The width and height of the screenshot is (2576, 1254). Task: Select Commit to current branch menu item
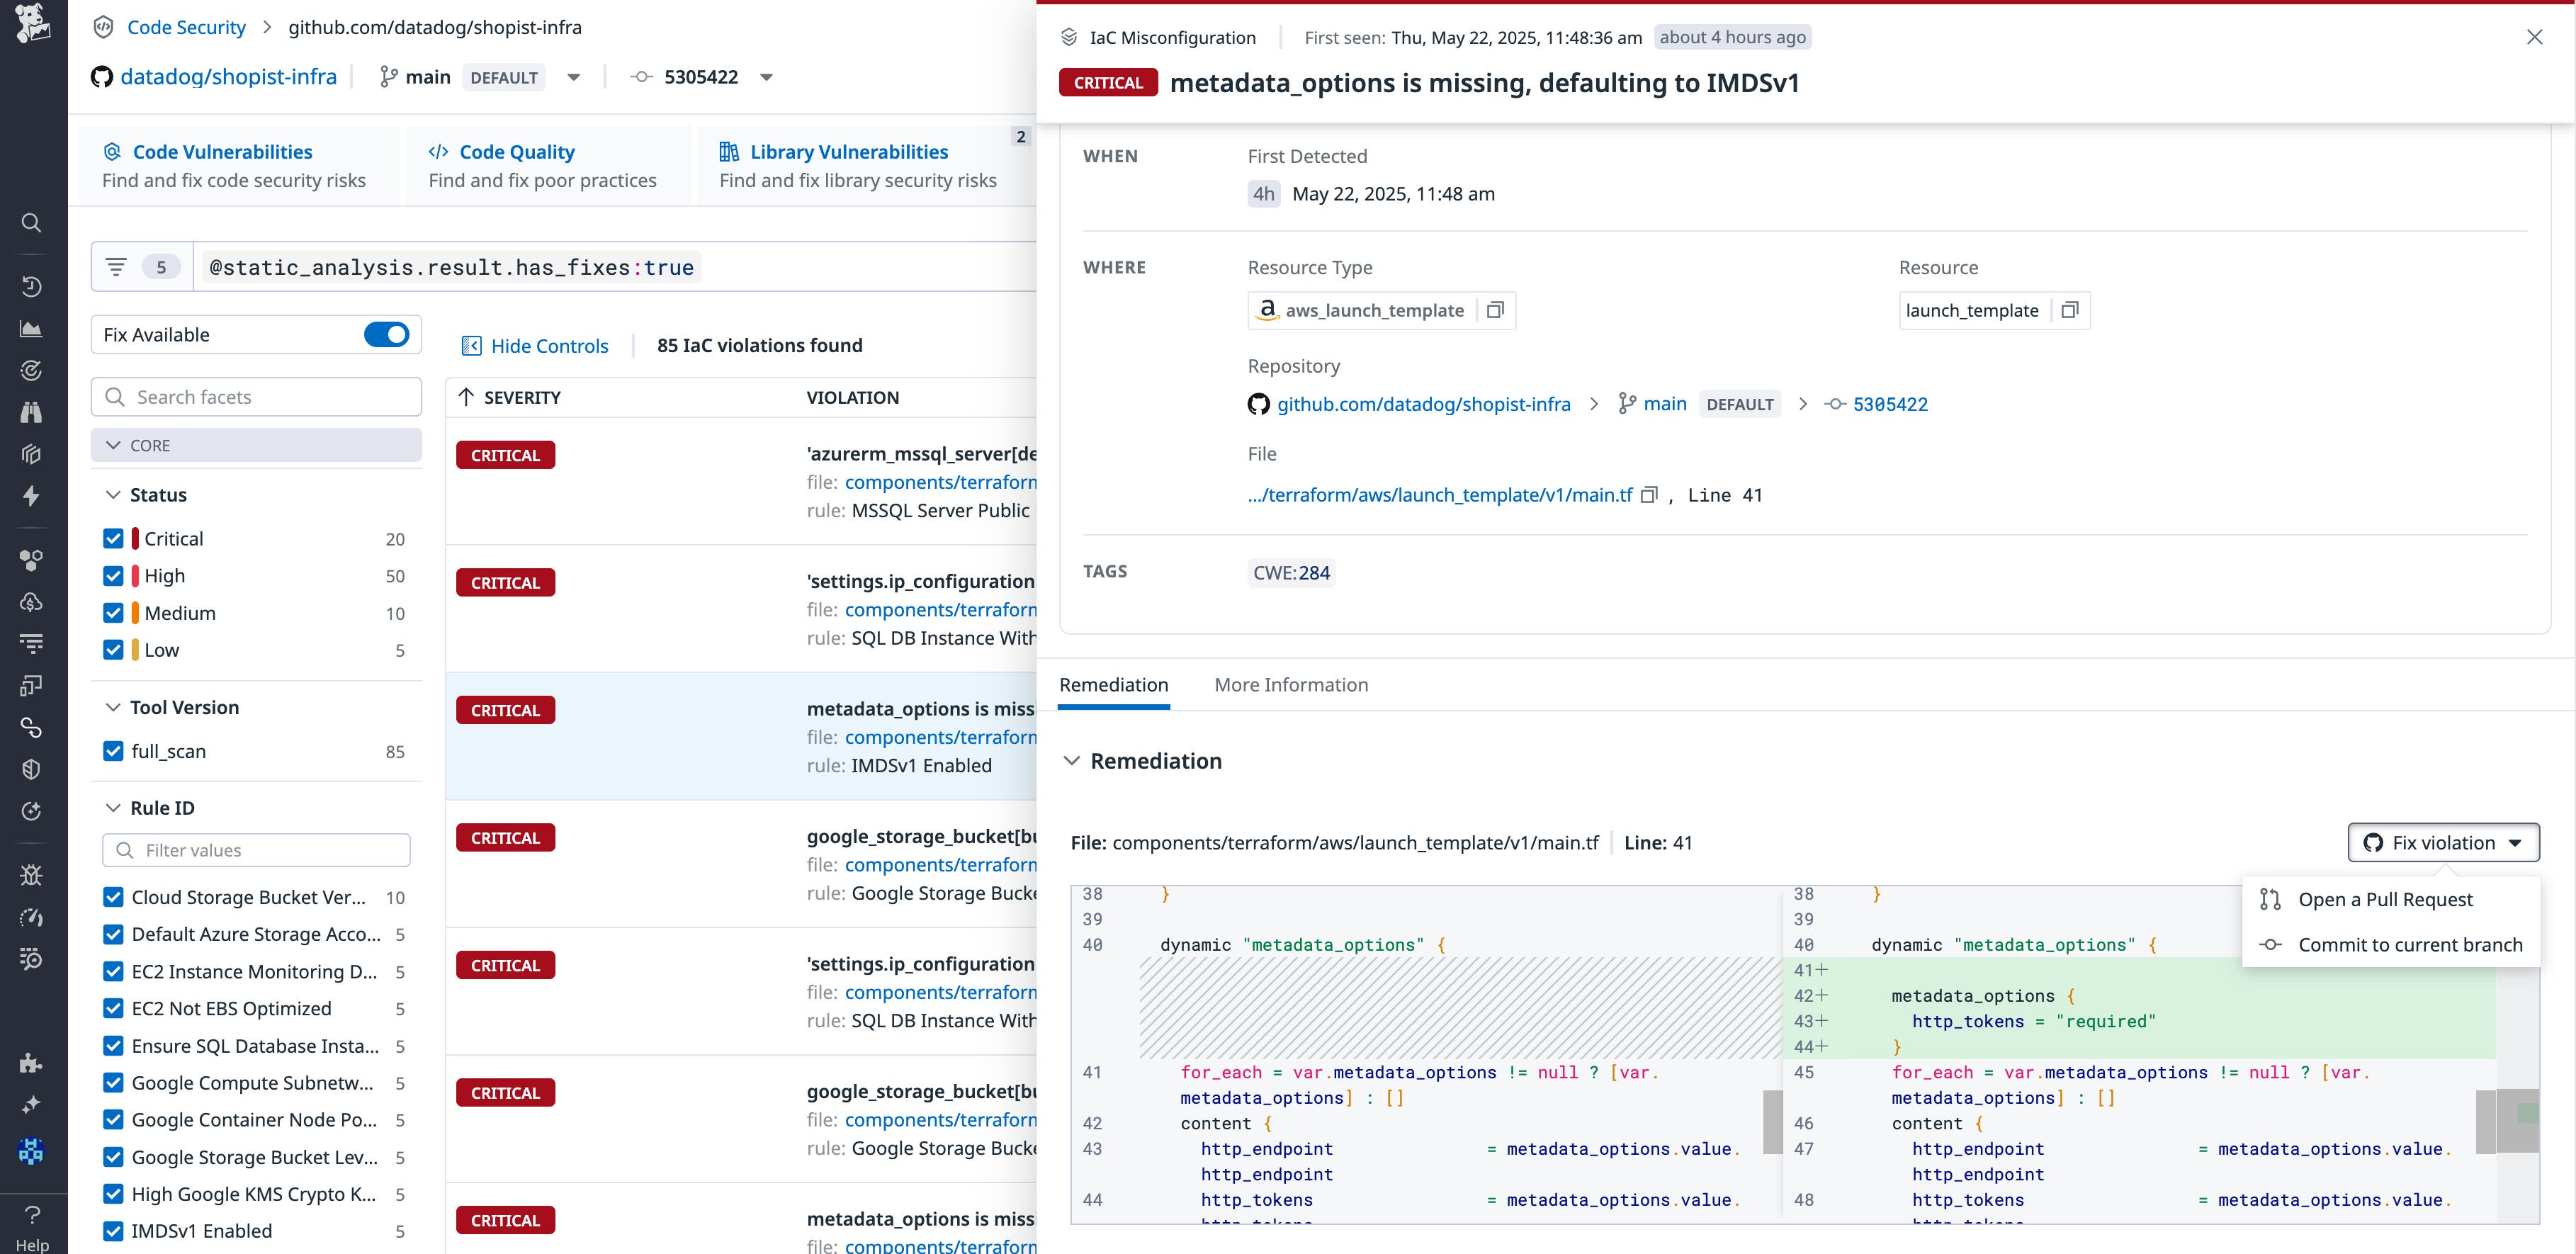[x=2413, y=945]
